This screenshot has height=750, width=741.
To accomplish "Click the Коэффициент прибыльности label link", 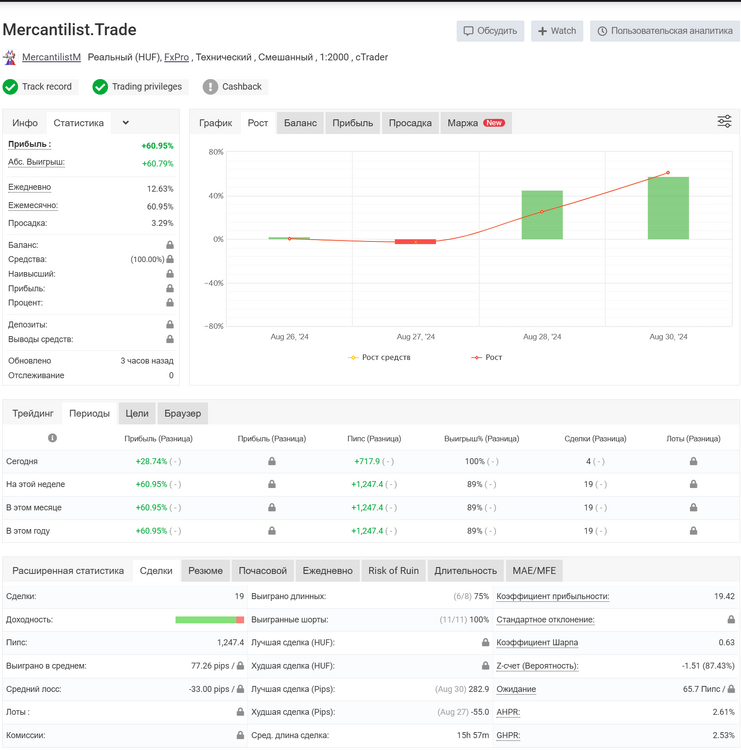I will pyautogui.click(x=553, y=596).
